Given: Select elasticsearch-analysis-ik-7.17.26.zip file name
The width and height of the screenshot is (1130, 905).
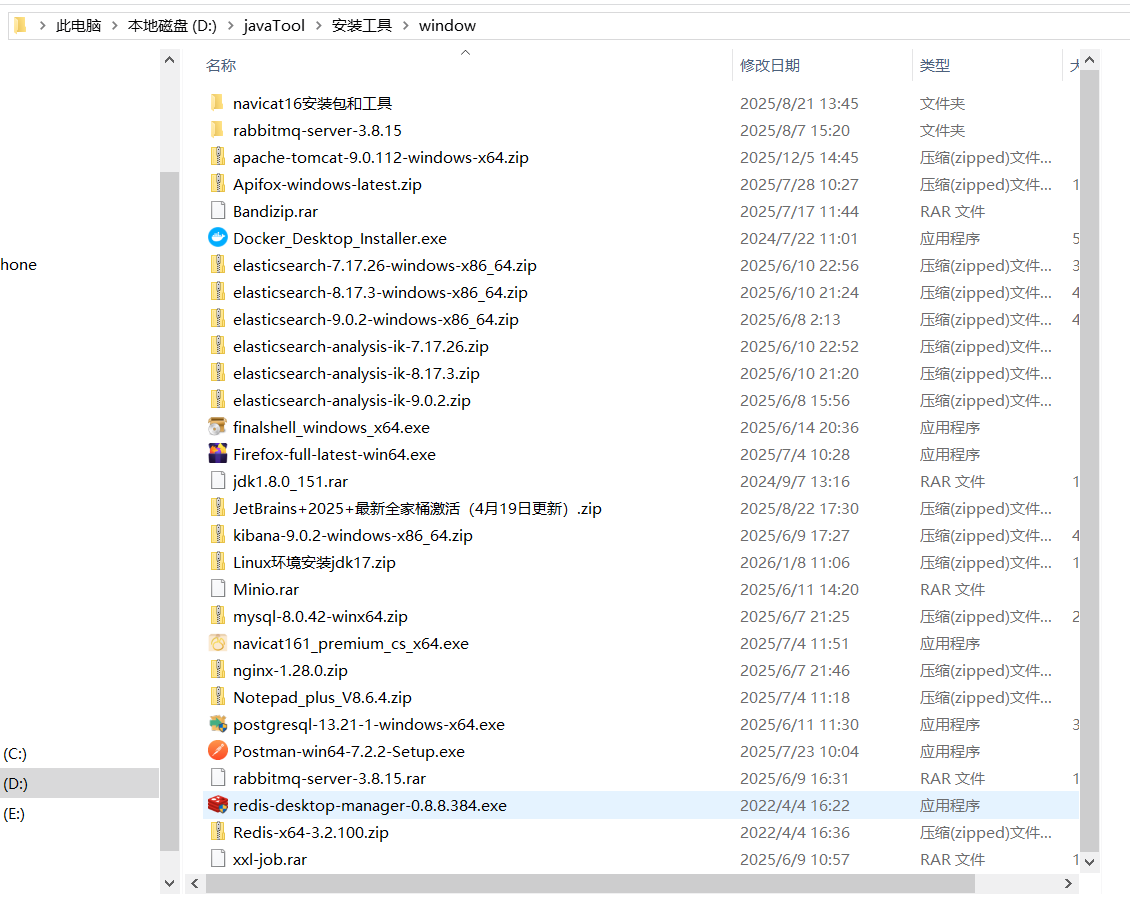Looking at the screenshot, I should 360,347.
